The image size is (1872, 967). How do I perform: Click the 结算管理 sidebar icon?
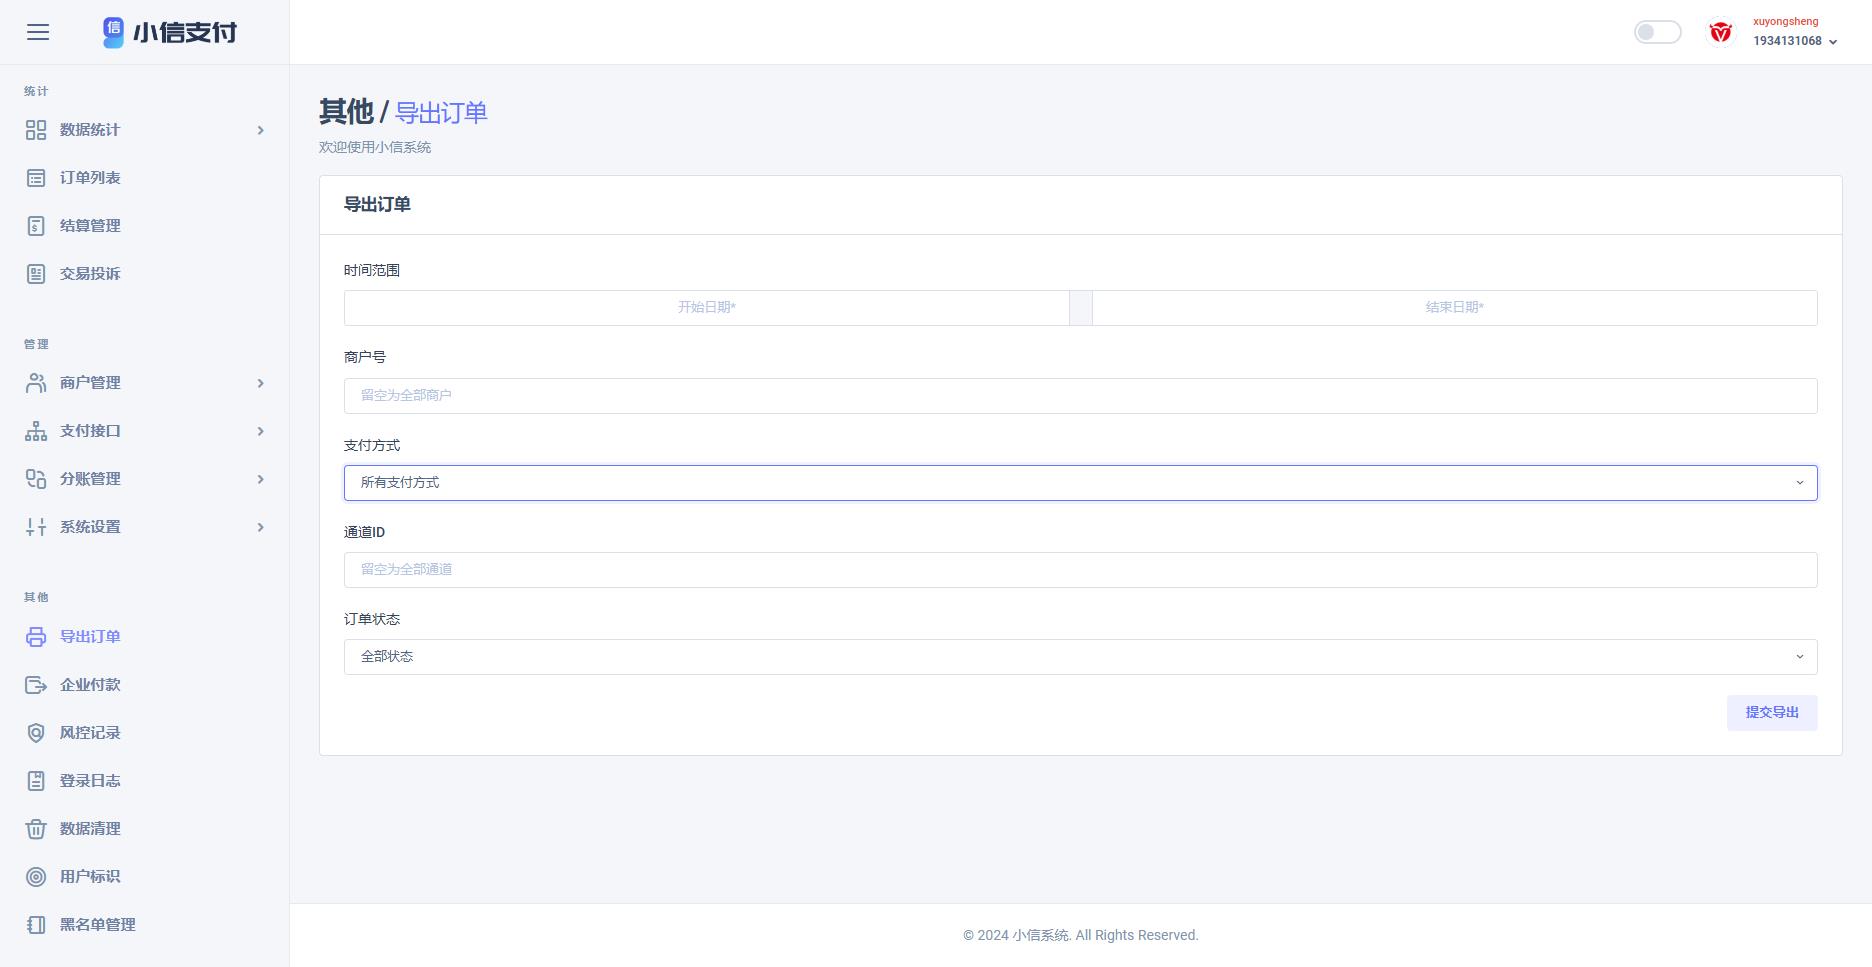point(36,226)
